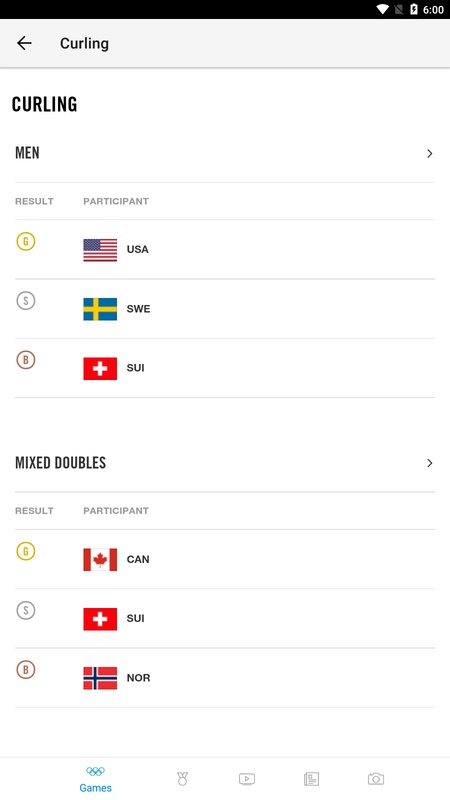Open the camera photos tab icon
Viewport: 450px width, 800px height.
[x=376, y=779]
